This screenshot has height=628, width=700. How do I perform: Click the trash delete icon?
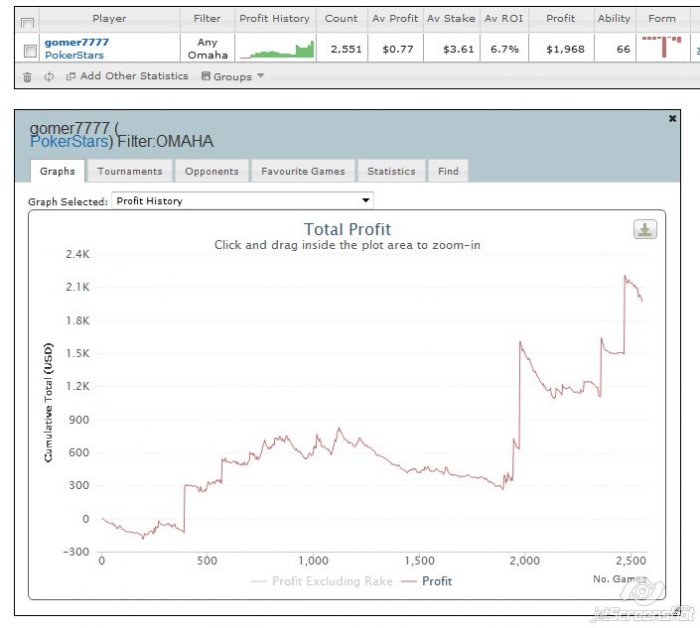pos(27,77)
